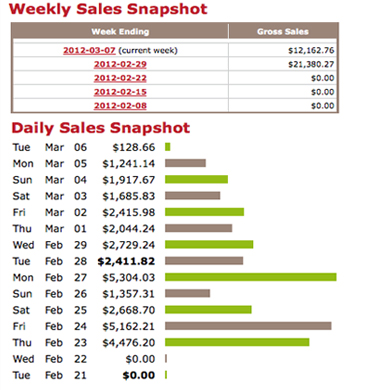
Task: Click the Gross Sales column header
Action: [x=283, y=32]
